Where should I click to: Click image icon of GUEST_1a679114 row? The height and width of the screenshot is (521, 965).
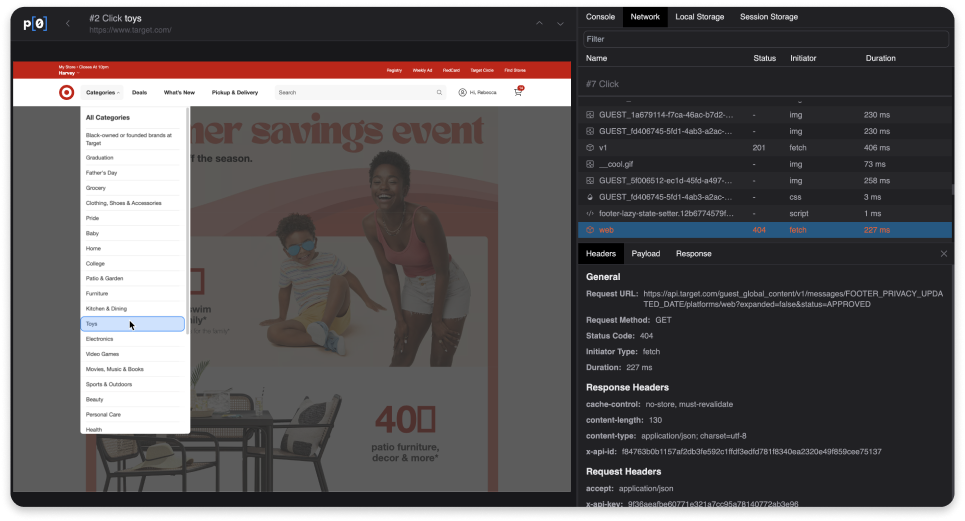pos(590,115)
